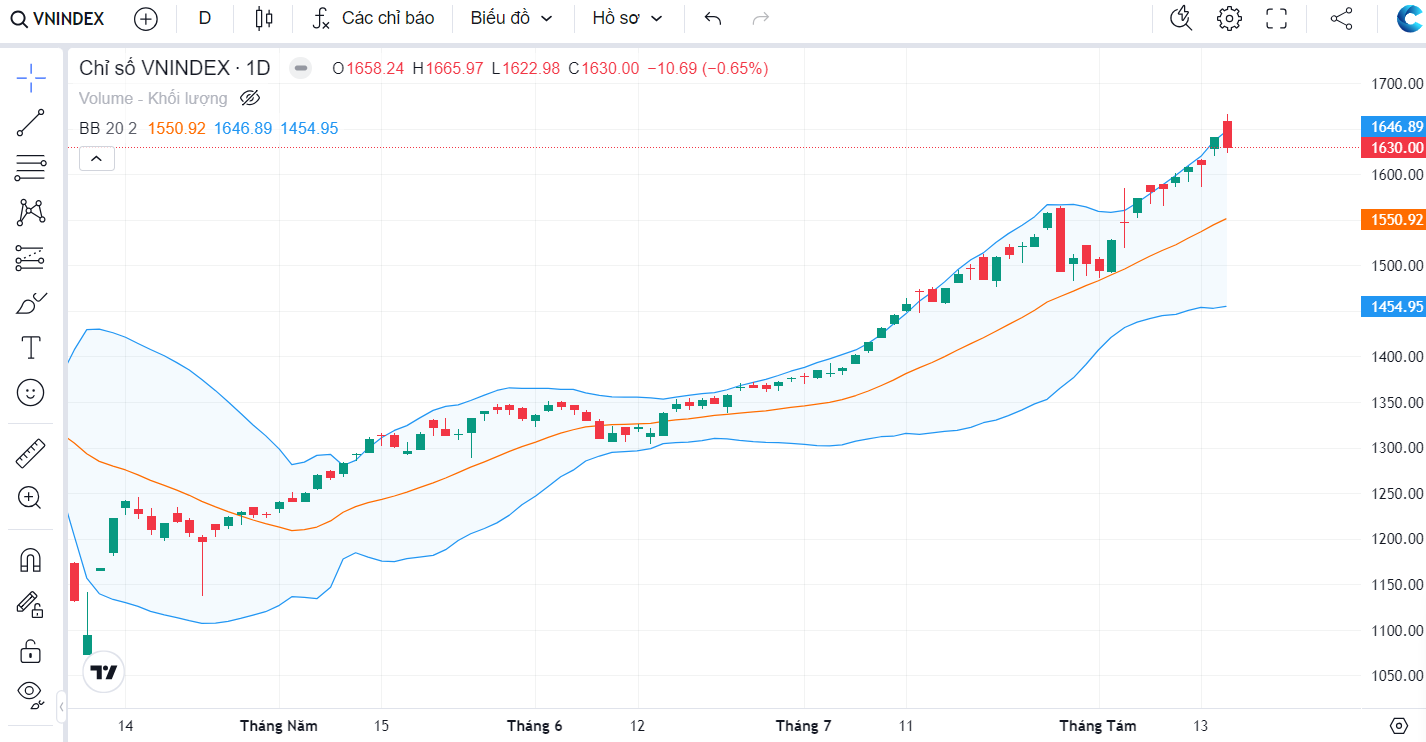Select the brush drawing tool
The height and width of the screenshot is (742, 1426).
coord(31,303)
